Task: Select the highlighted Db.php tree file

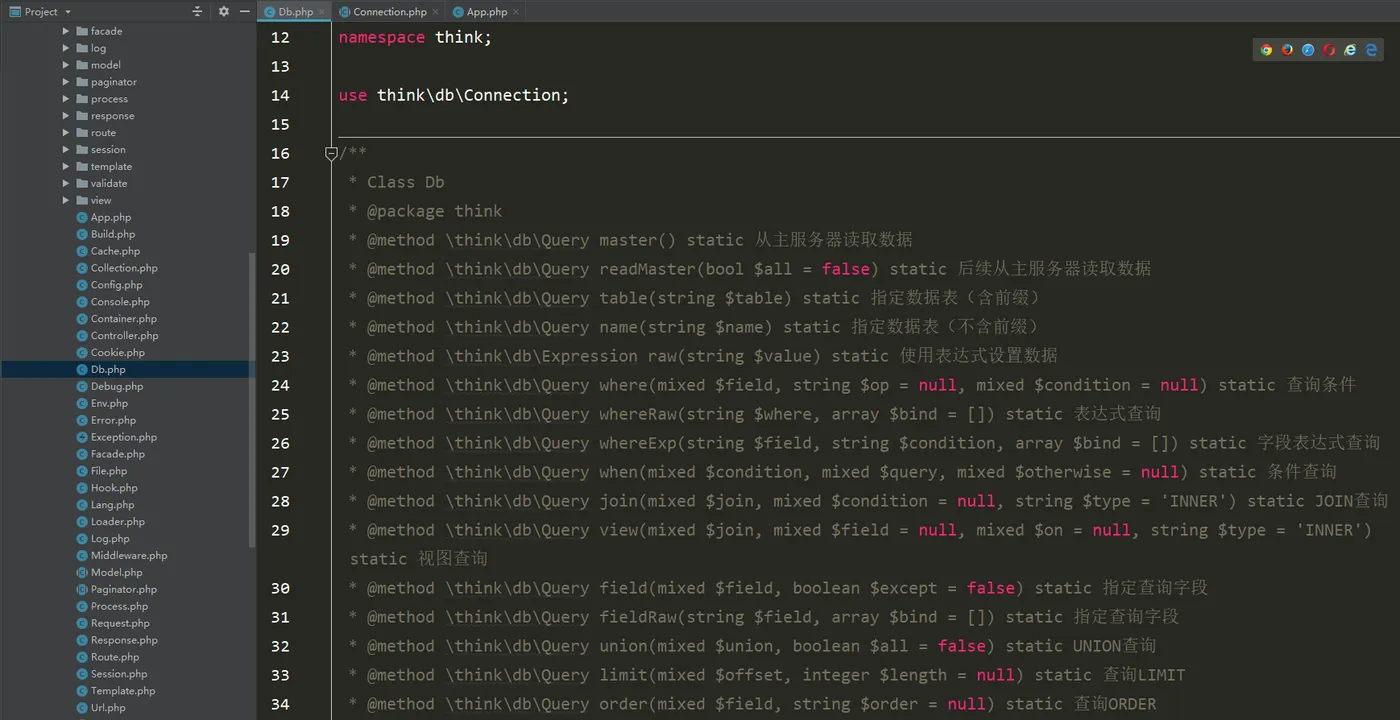Action: click(127, 369)
